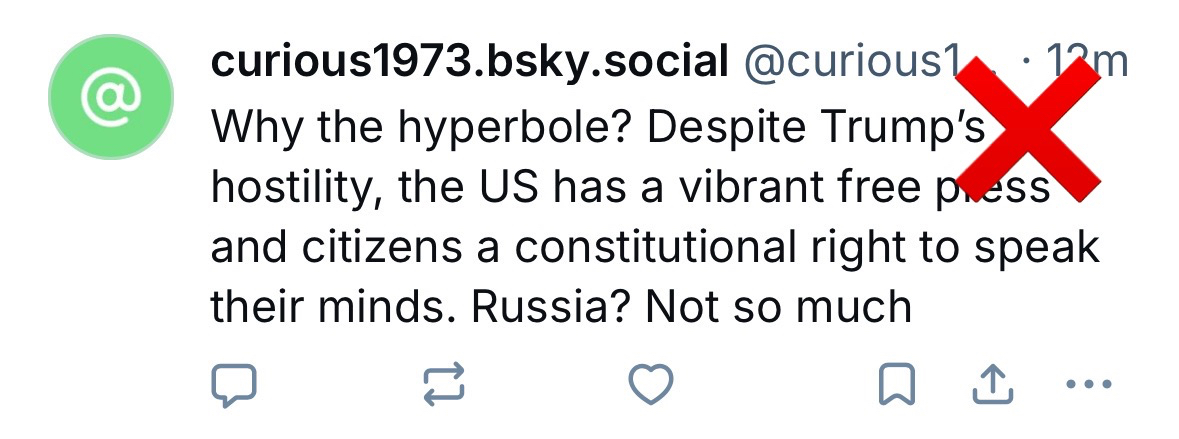This screenshot has width=1179, height=439.
Task: Tap the share upload arrow icon
Action: tap(993, 384)
